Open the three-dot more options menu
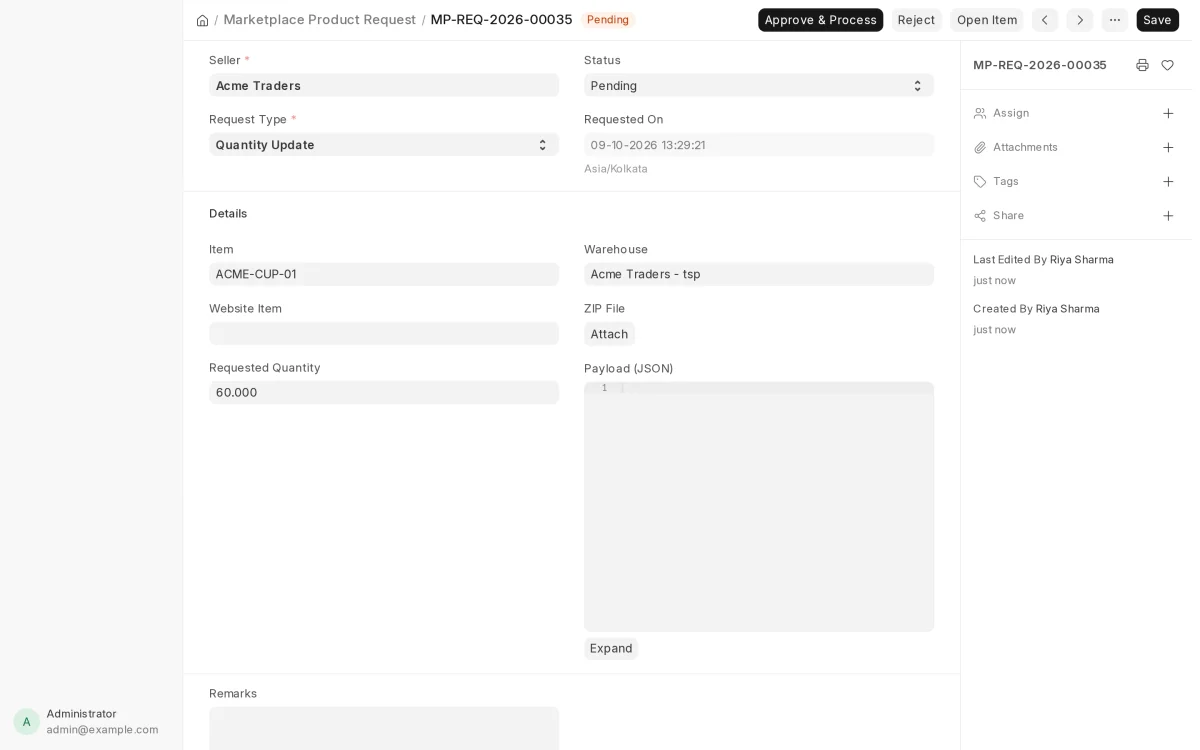This screenshot has height=750, width=1200. (1115, 20)
